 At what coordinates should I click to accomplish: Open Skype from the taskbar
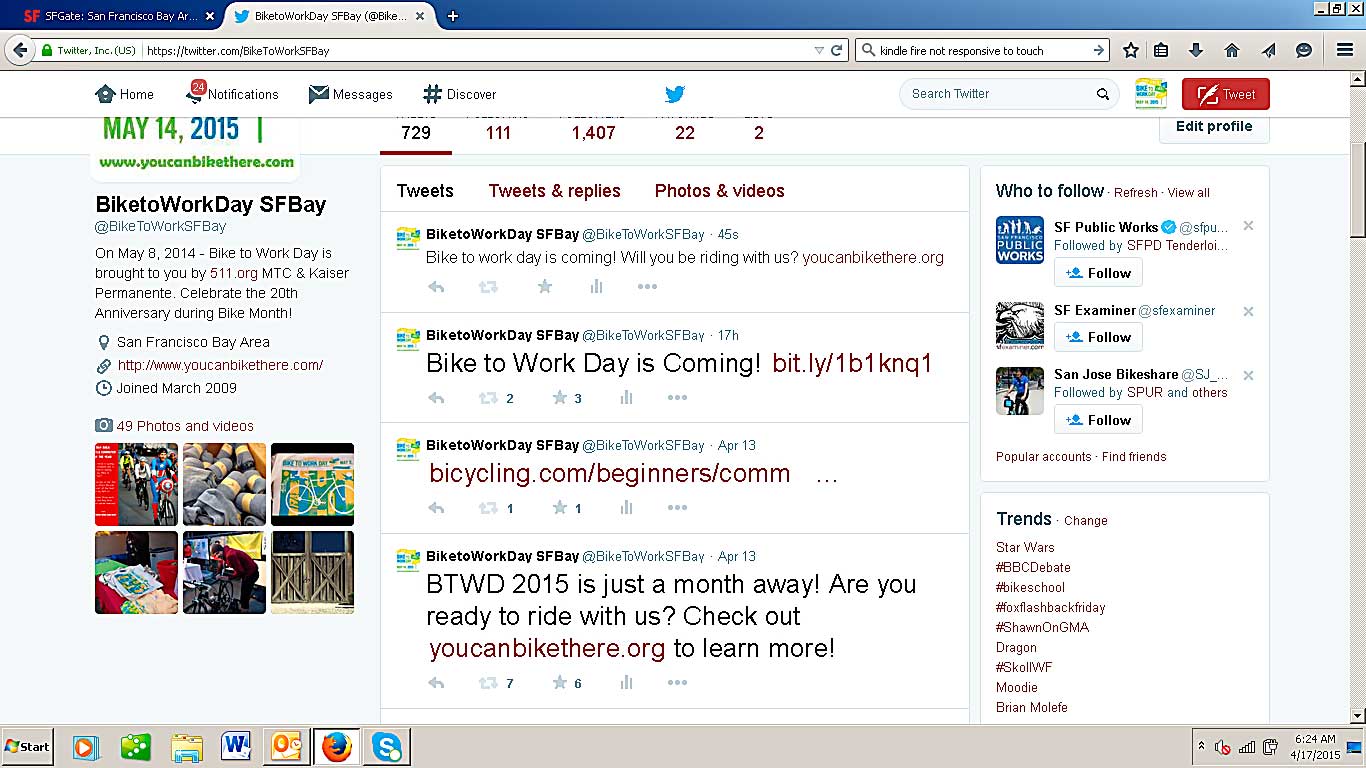pos(387,747)
